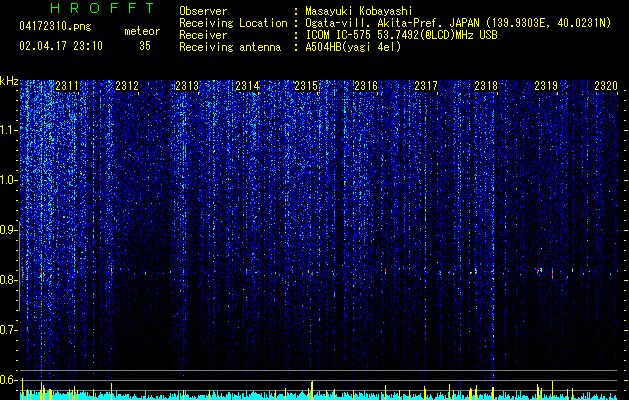Click the 2313 time marker

[187, 86]
